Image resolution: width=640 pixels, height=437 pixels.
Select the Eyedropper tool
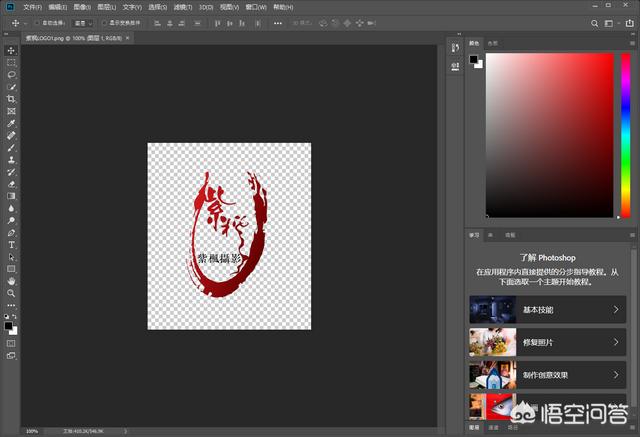click(x=11, y=123)
